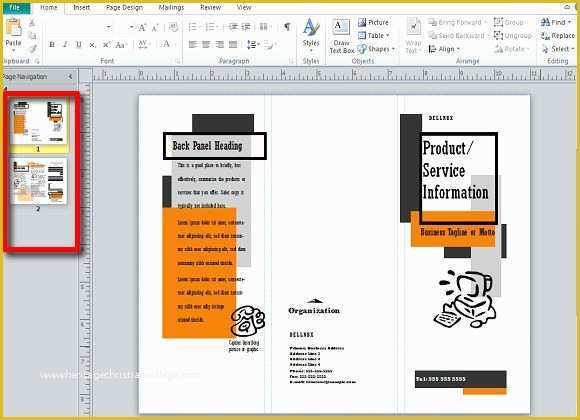580x420 pixels.
Task: Select page 1 thumbnail
Action: point(39,122)
